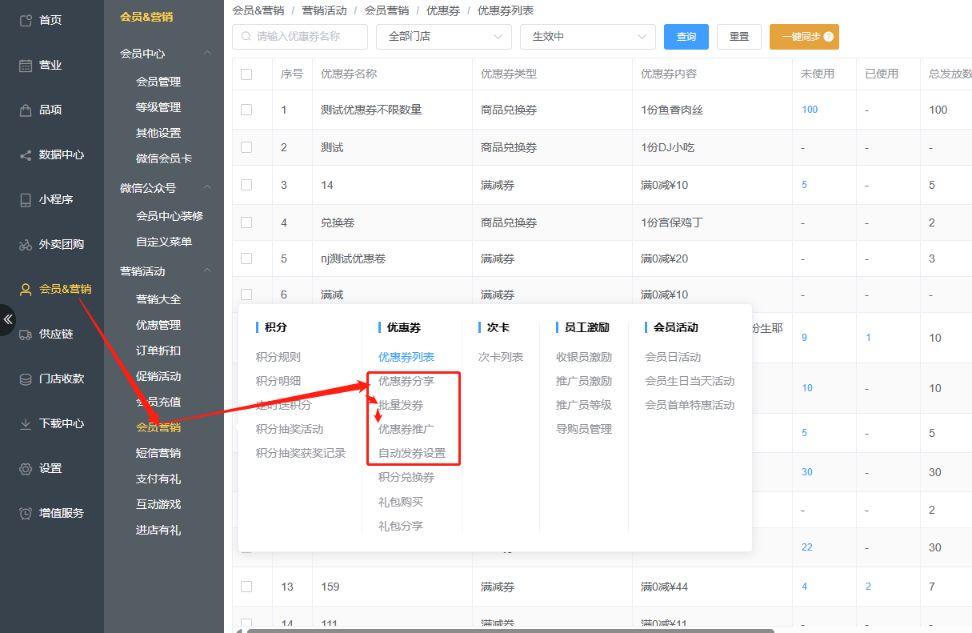Check the row for 兑换卷
The height and width of the screenshot is (633, 972).
(x=247, y=223)
